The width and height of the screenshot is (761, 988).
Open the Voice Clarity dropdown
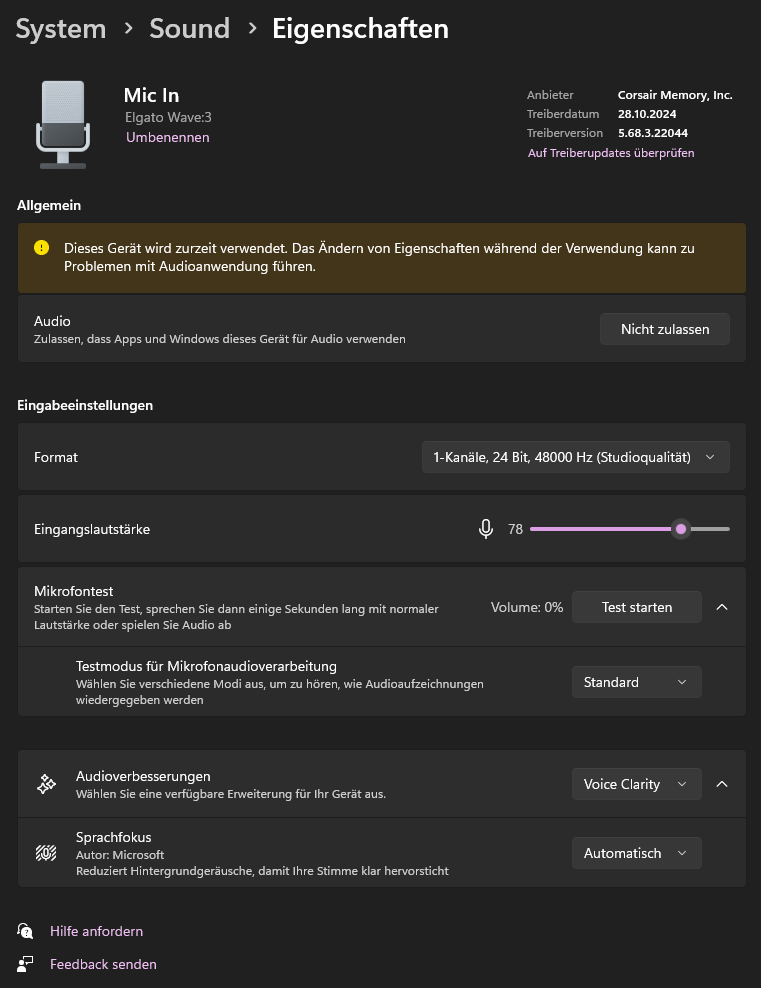coord(636,784)
